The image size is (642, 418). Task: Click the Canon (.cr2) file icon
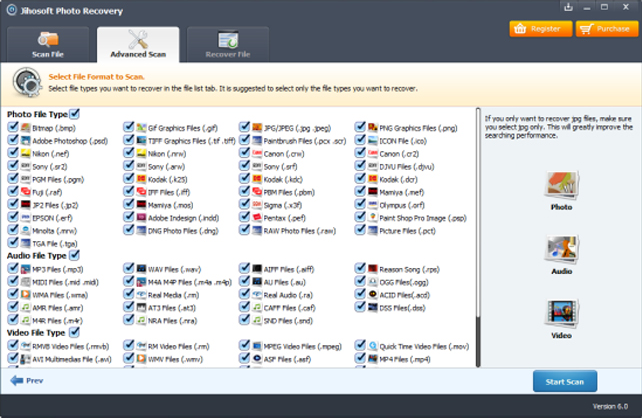tap(373, 154)
